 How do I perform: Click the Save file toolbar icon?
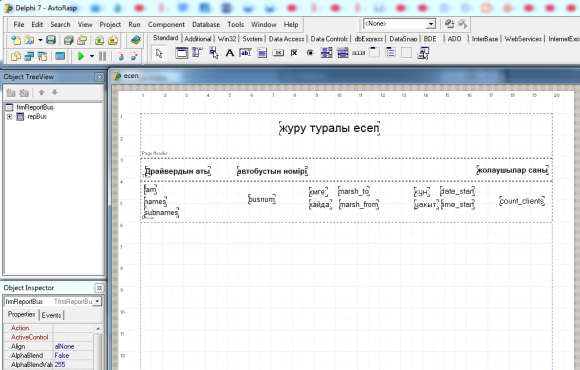coord(51,40)
